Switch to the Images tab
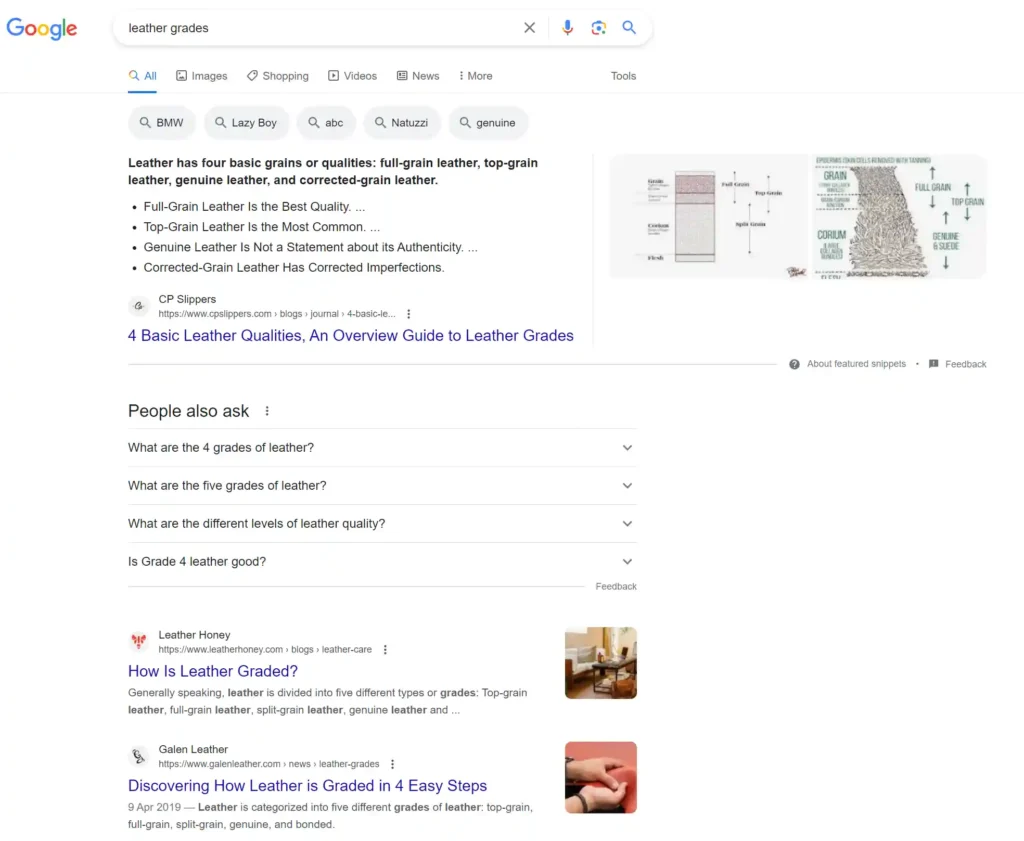 coord(202,76)
